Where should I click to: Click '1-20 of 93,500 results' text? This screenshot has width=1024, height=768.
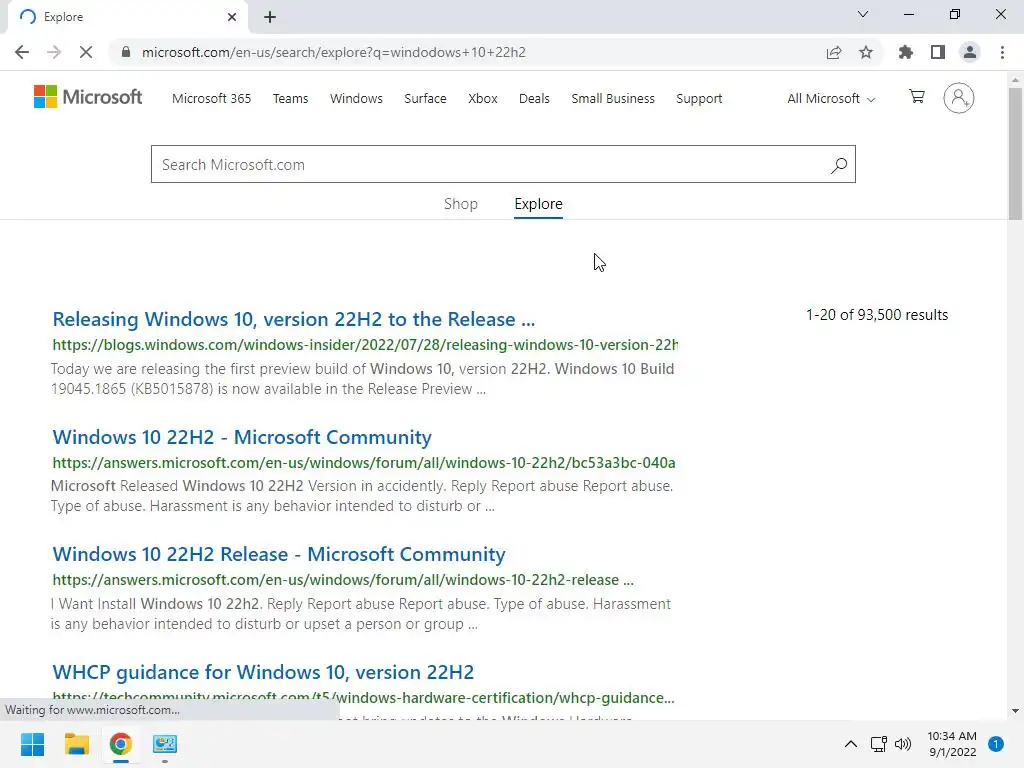[876, 315]
